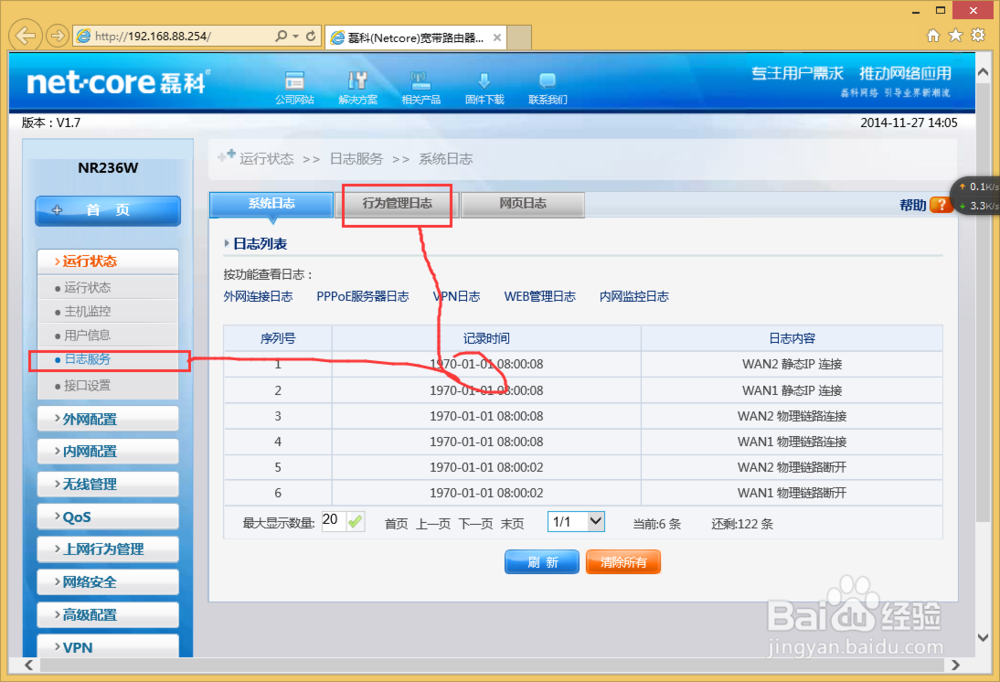The height and width of the screenshot is (682, 1000).
Task: Switch to the 行为管理日志 tab
Action: tap(396, 204)
